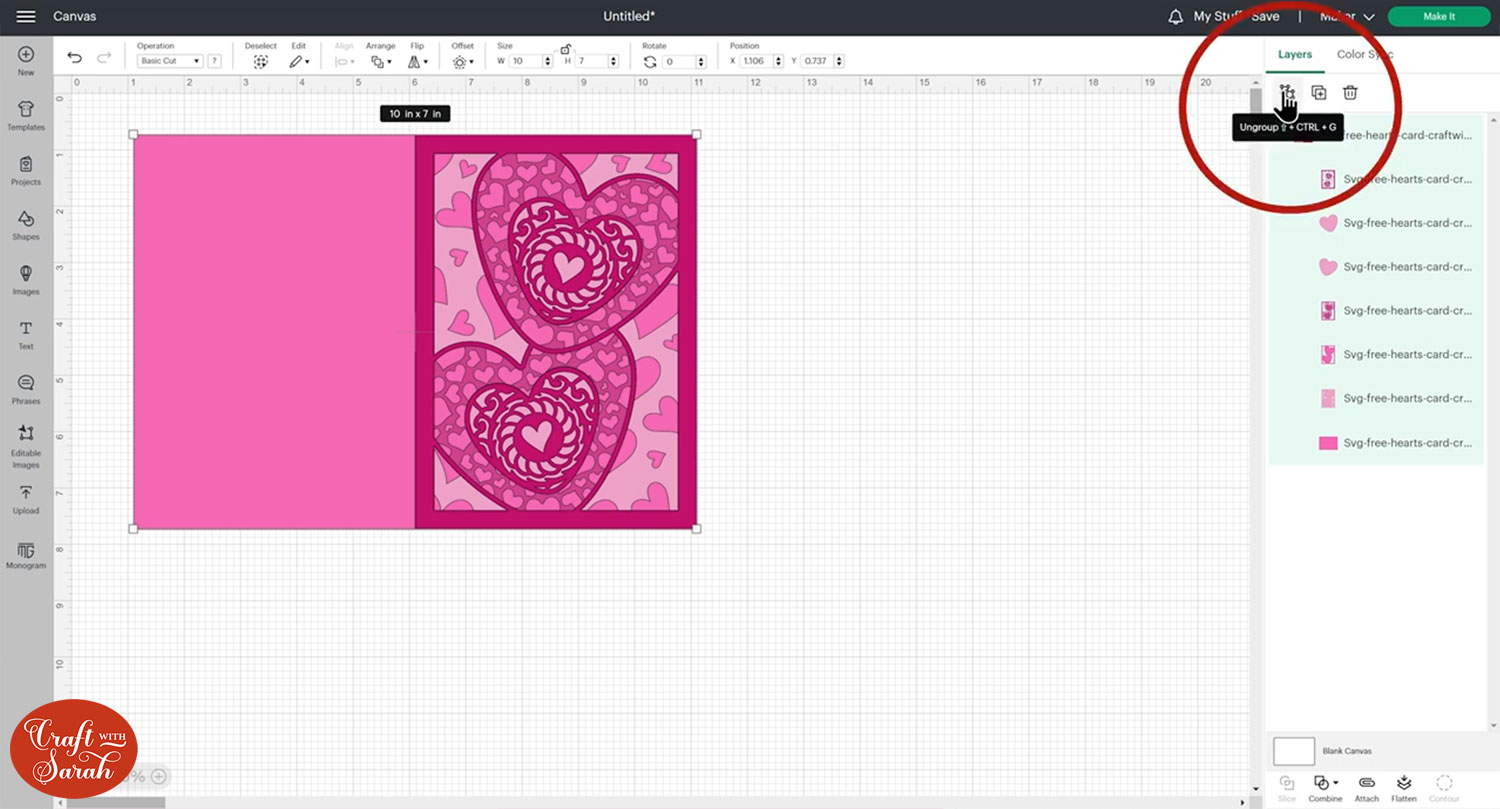
Task: Open the hamburger main menu
Action: [26, 17]
